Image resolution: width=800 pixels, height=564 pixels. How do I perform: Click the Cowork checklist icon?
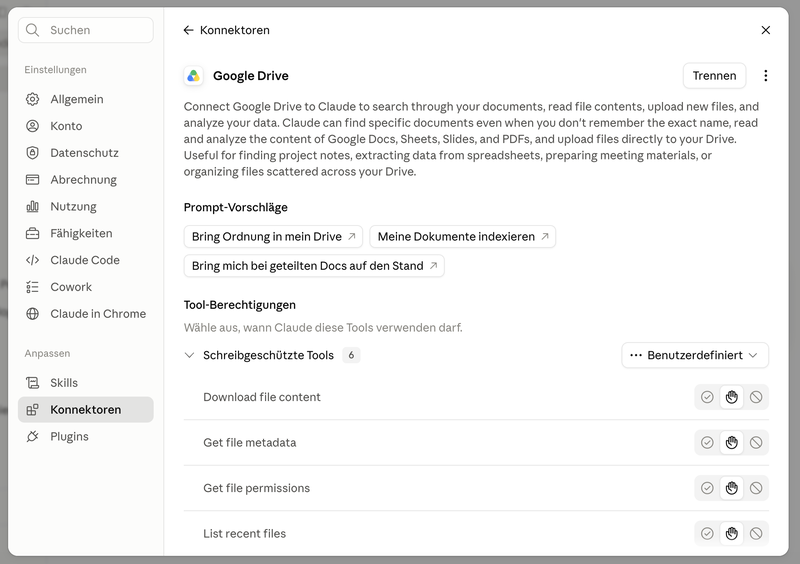pyautogui.click(x=32, y=287)
